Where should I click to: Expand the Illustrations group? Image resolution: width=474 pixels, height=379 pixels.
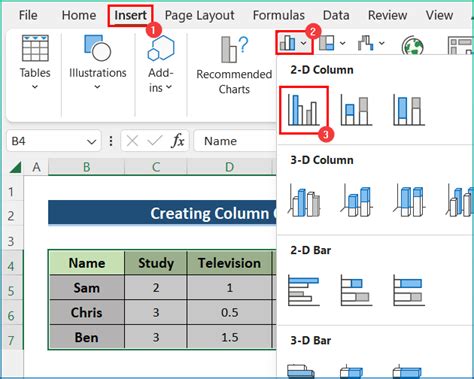coord(97,63)
